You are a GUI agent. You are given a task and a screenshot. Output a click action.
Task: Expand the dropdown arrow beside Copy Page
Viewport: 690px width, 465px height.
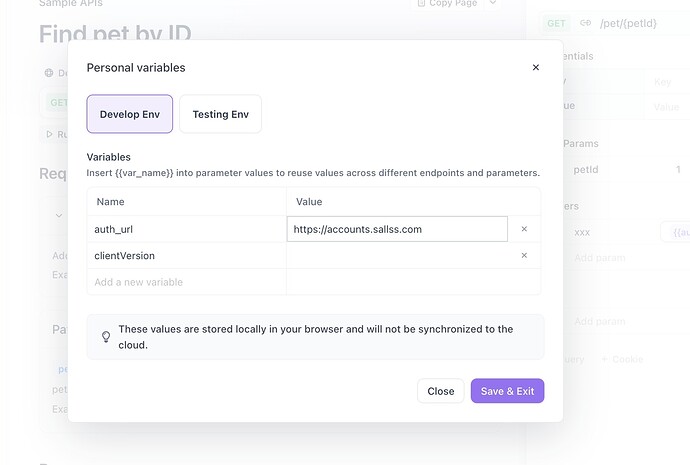(492, 3)
